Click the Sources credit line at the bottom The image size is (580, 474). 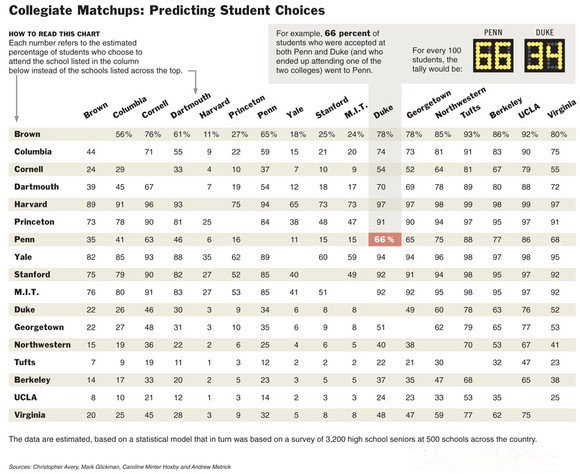click(x=120, y=467)
